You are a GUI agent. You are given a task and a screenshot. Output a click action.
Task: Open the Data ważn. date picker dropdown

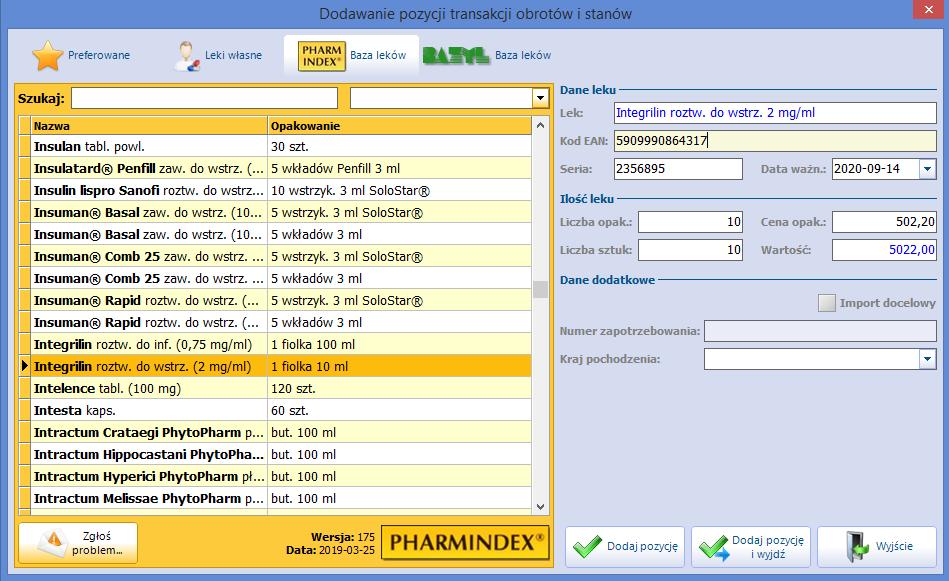[928, 169]
